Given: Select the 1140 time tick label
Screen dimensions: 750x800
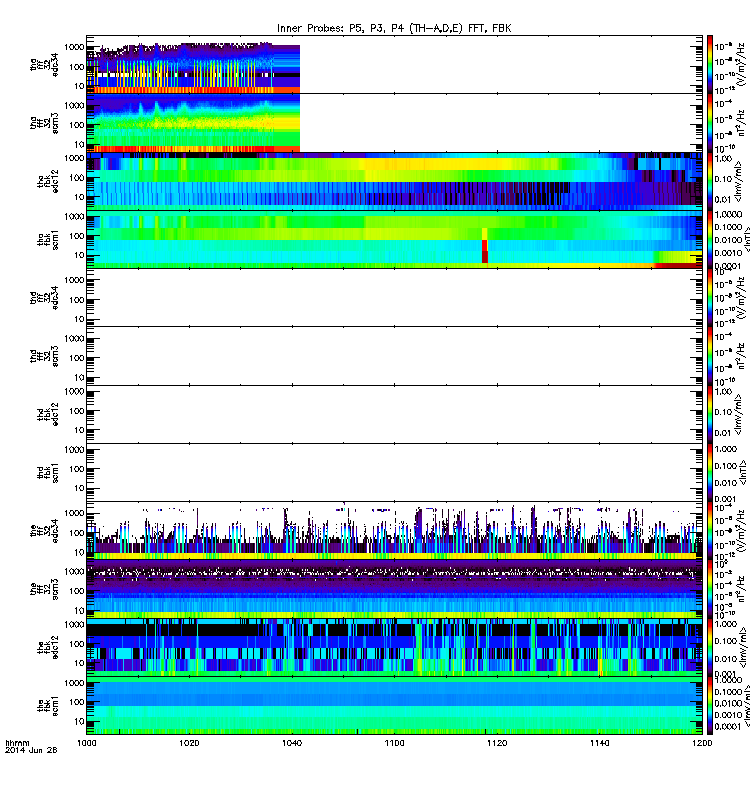Looking at the screenshot, I should pyautogui.click(x=599, y=743).
